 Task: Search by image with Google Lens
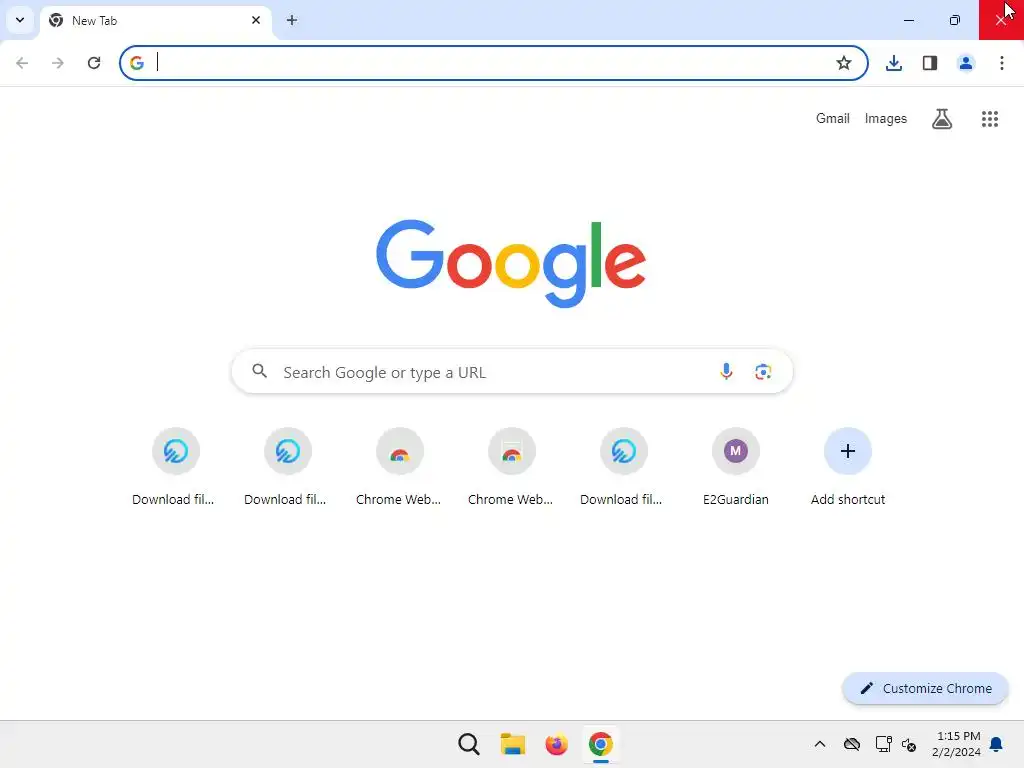pos(763,372)
